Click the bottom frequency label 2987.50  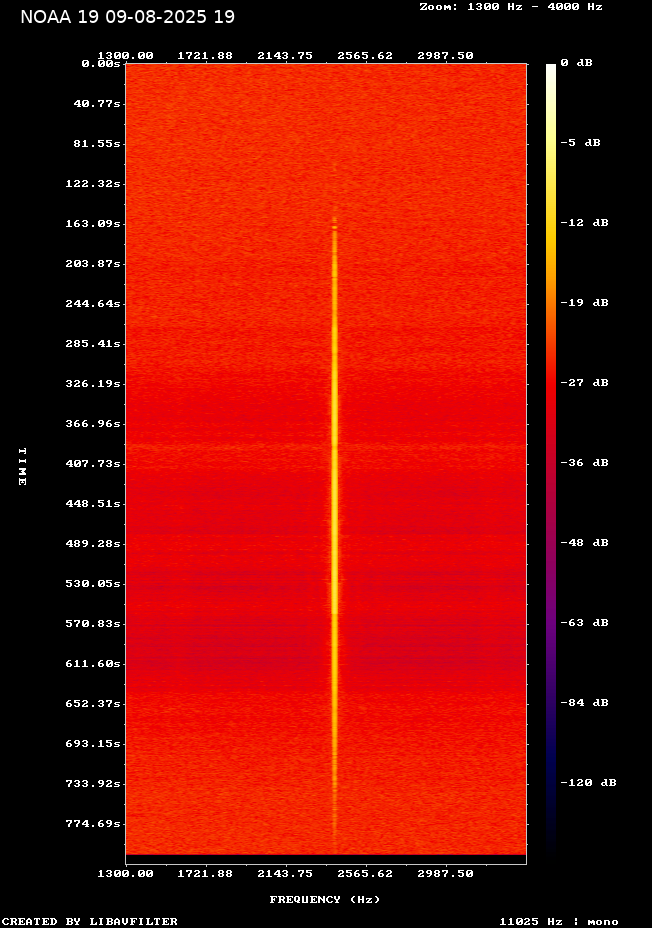pos(446,874)
